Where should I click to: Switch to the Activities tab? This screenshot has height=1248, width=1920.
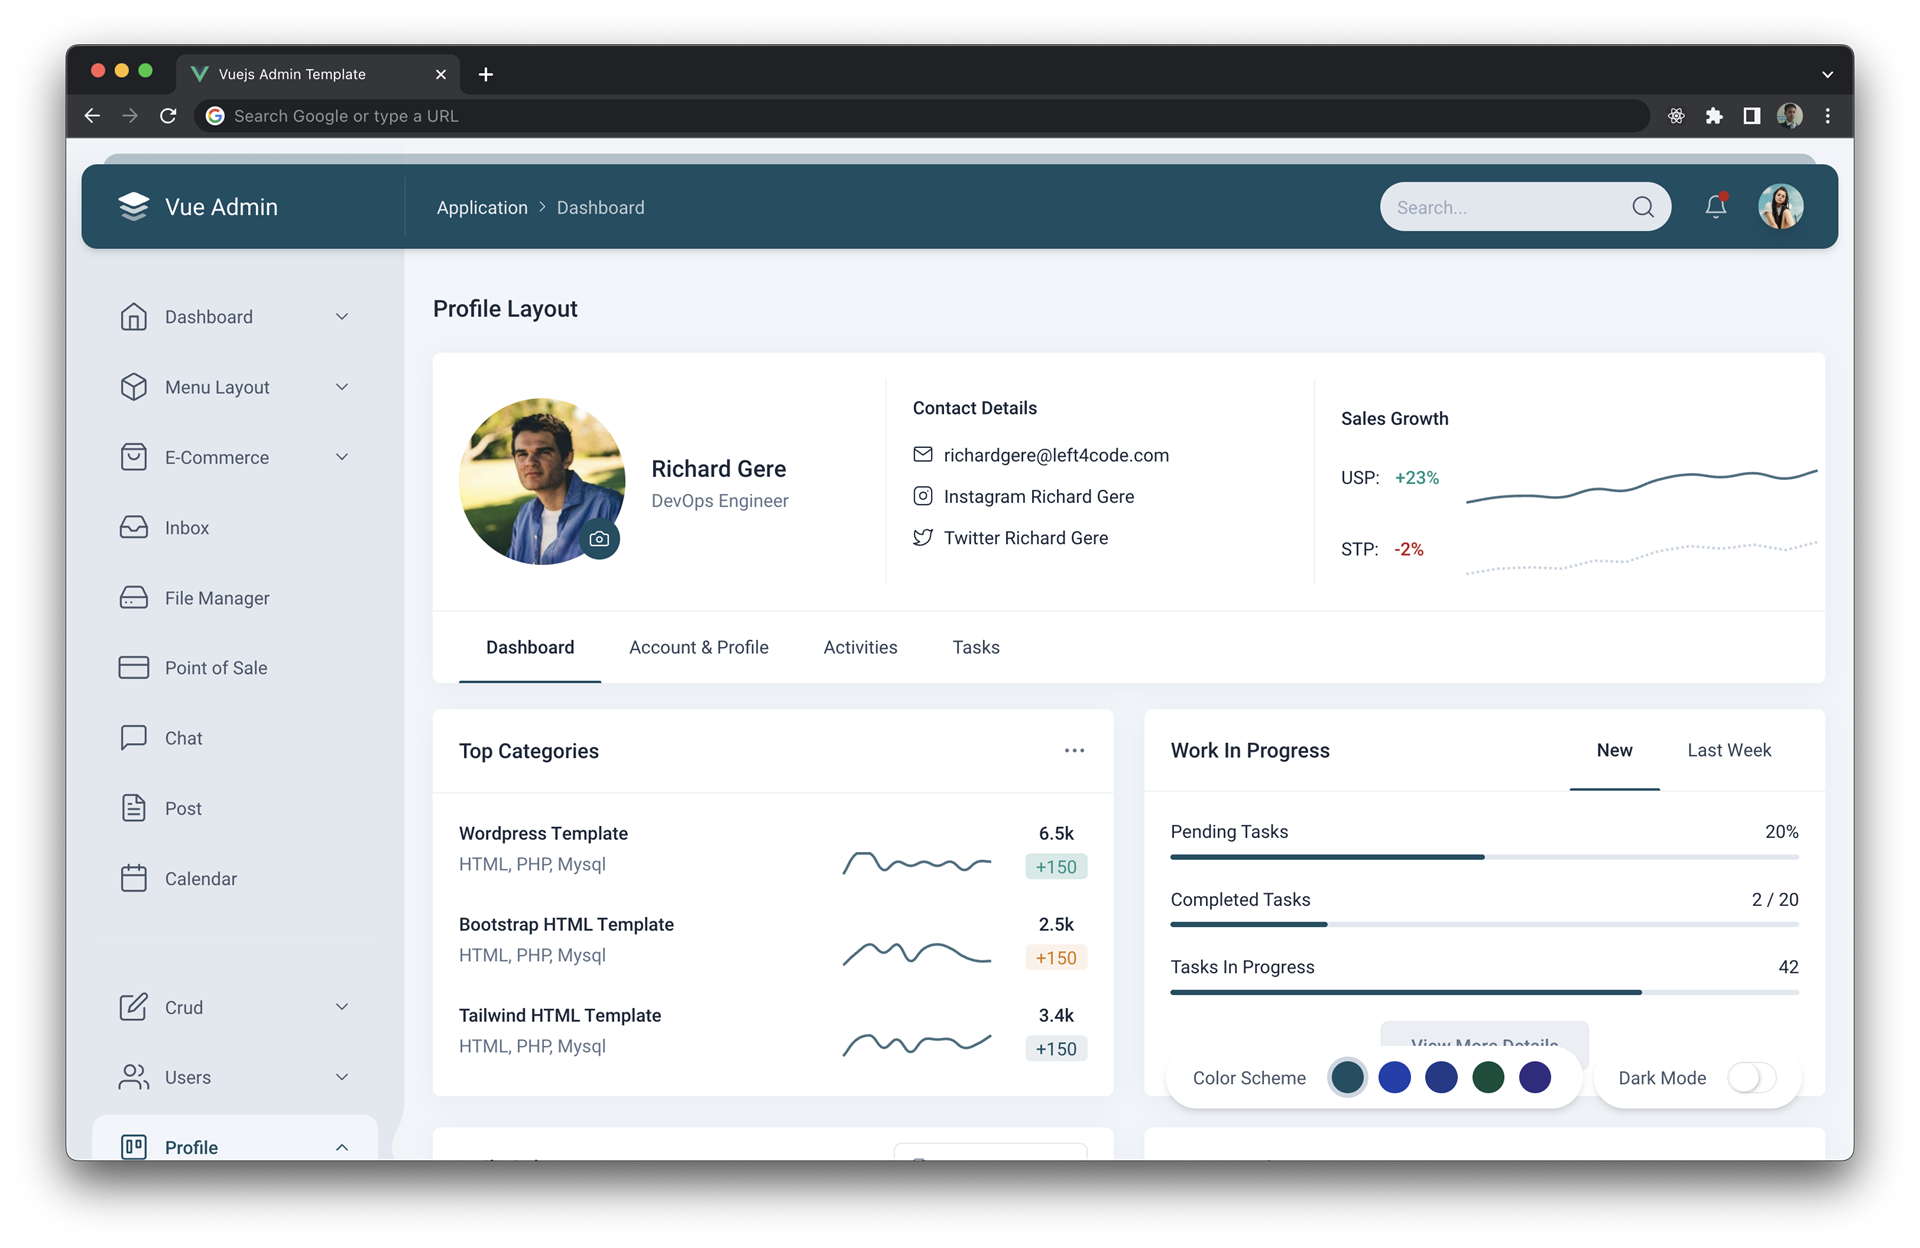click(861, 646)
